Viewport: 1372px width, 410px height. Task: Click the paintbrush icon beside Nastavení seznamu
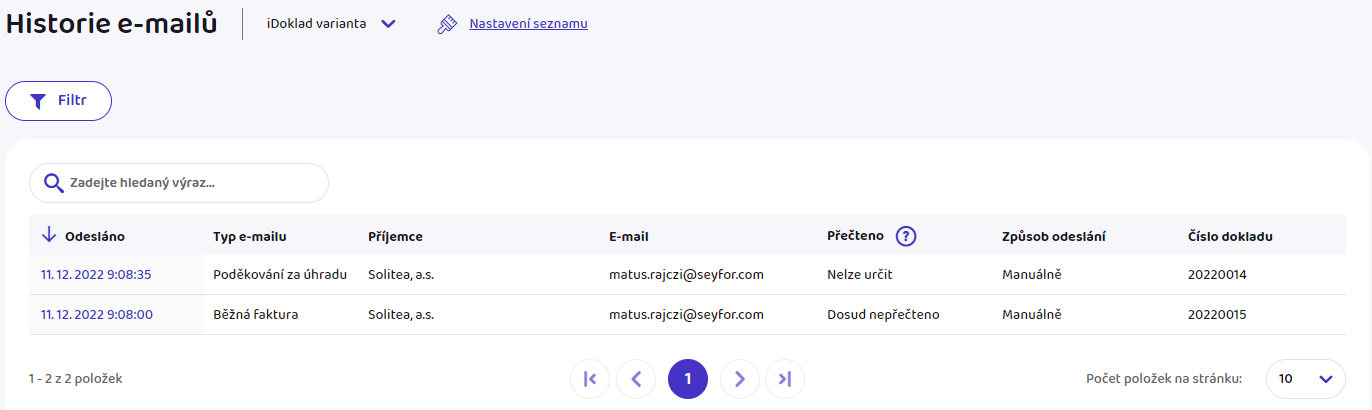point(447,24)
